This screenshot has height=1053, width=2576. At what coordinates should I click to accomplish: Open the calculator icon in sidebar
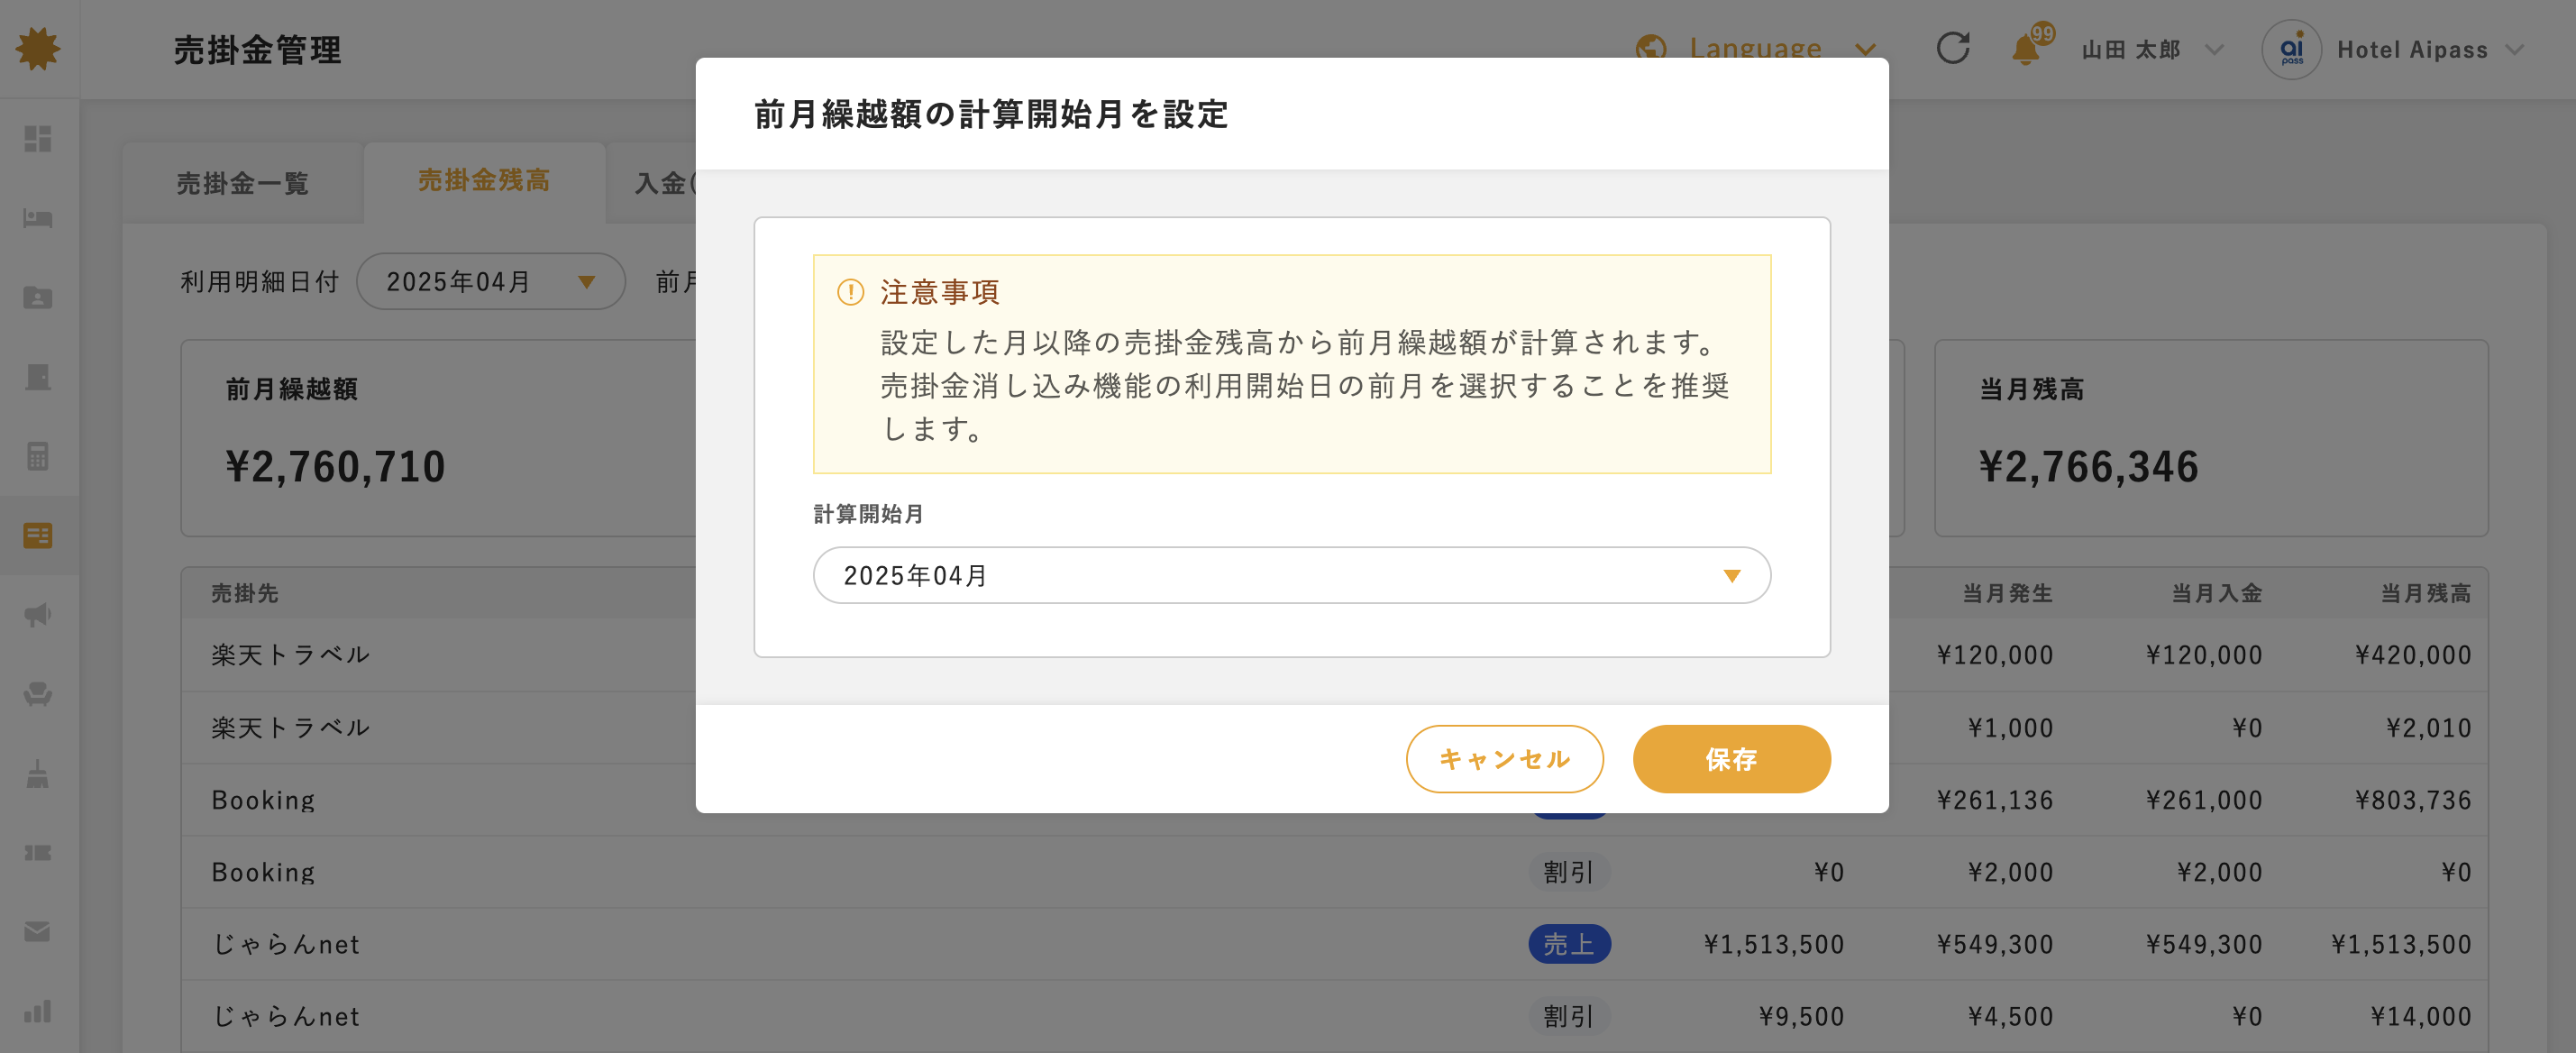coord(38,456)
